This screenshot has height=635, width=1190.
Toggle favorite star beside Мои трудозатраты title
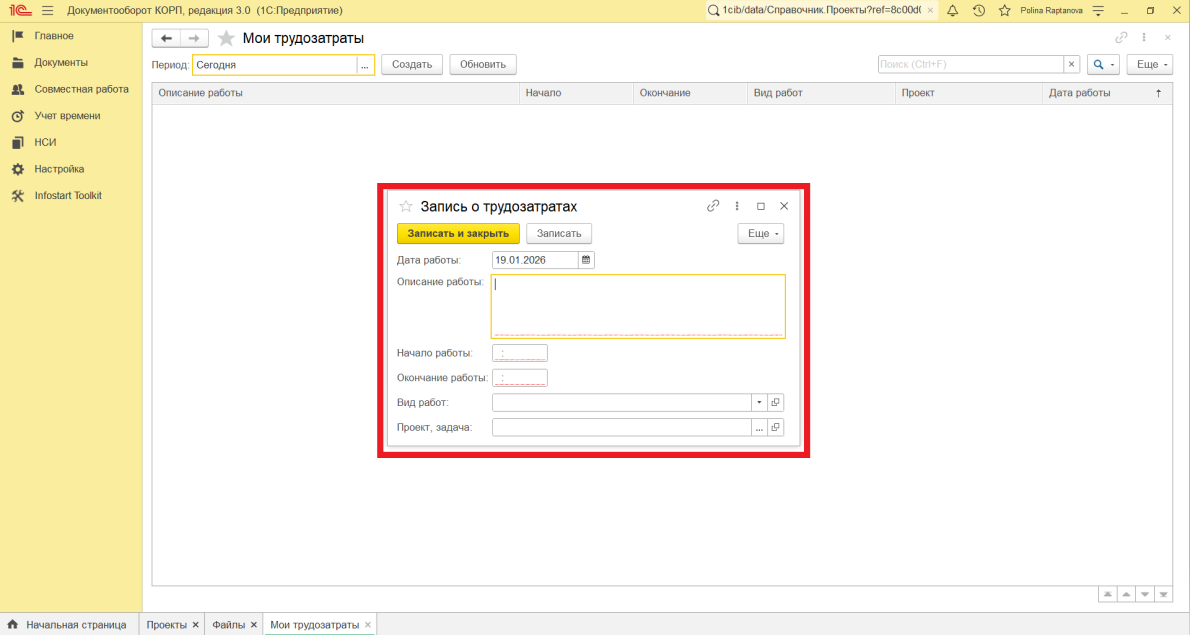(x=227, y=38)
